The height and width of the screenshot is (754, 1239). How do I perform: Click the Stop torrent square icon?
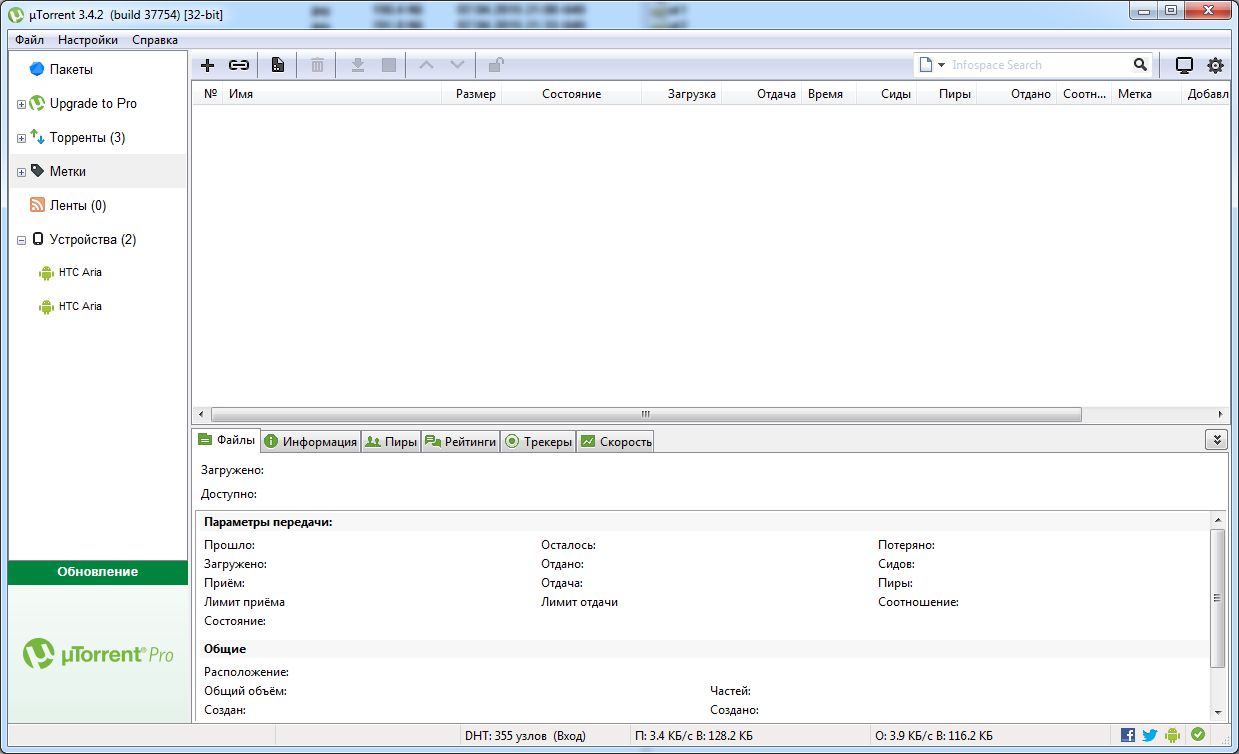pos(389,65)
